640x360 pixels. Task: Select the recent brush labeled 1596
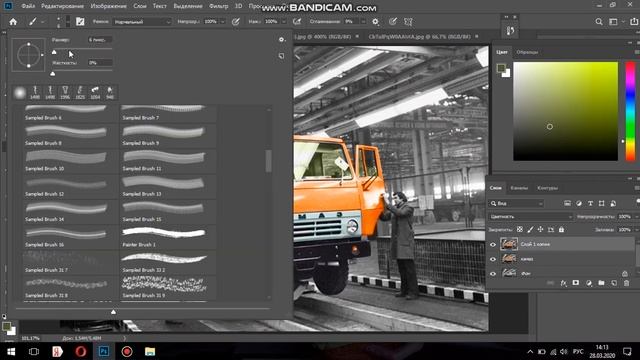click(65, 93)
